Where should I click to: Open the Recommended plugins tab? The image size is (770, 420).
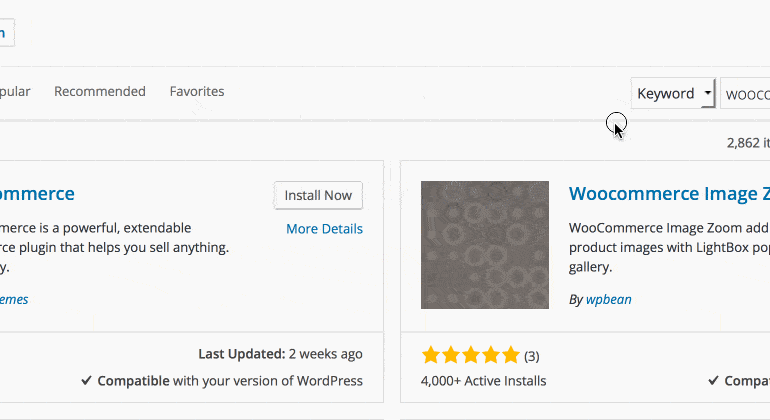(x=100, y=91)
